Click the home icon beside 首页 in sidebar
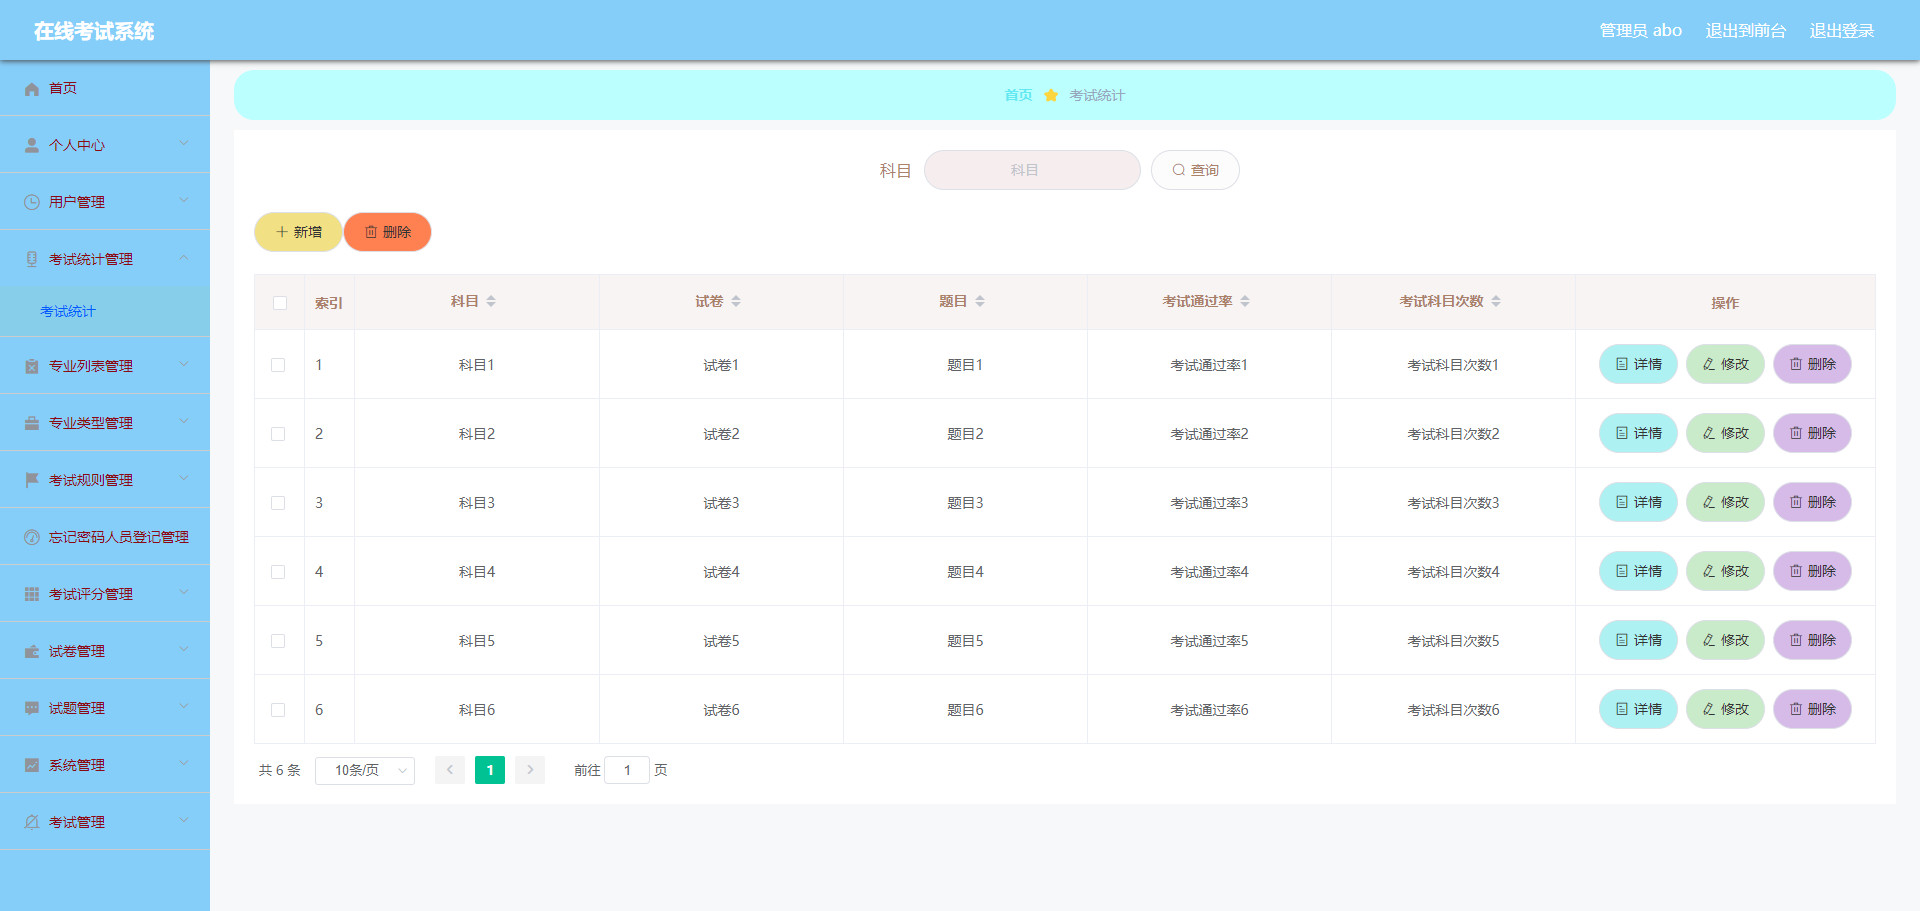This screenshot has height=911, width=1920. click(x=32, y=89)
